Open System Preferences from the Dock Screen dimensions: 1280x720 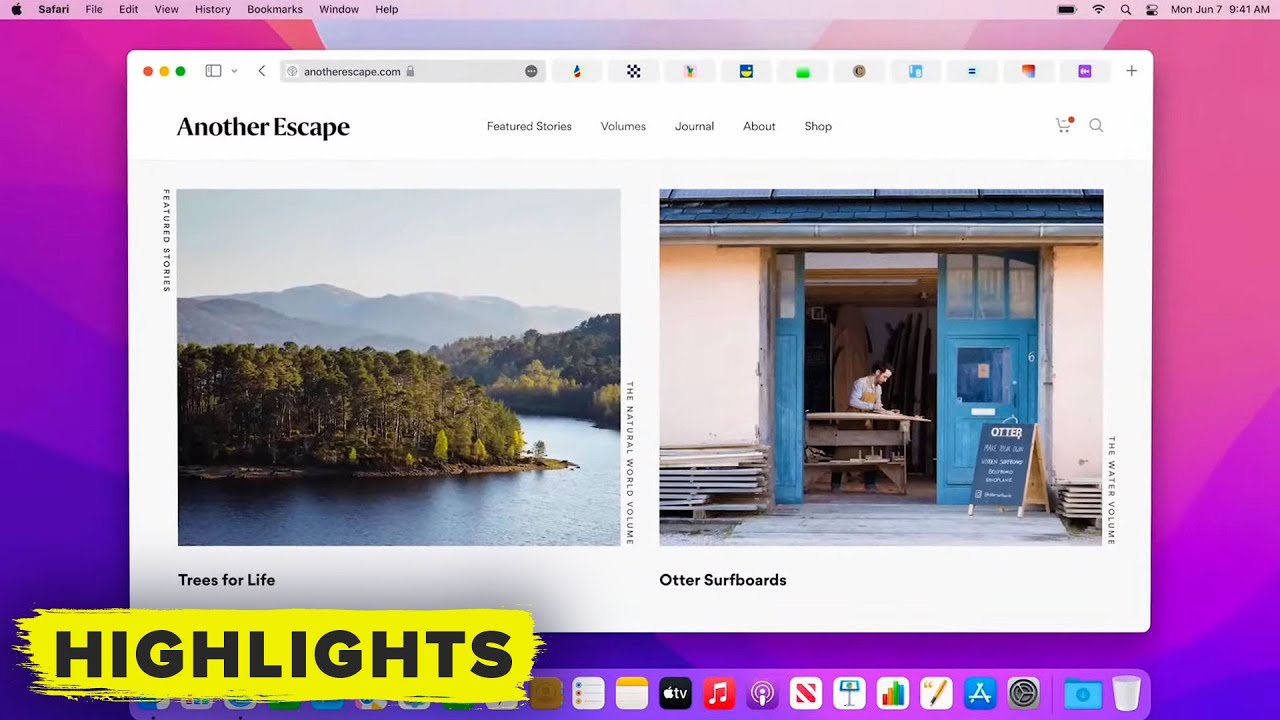tap(1024, 693)
